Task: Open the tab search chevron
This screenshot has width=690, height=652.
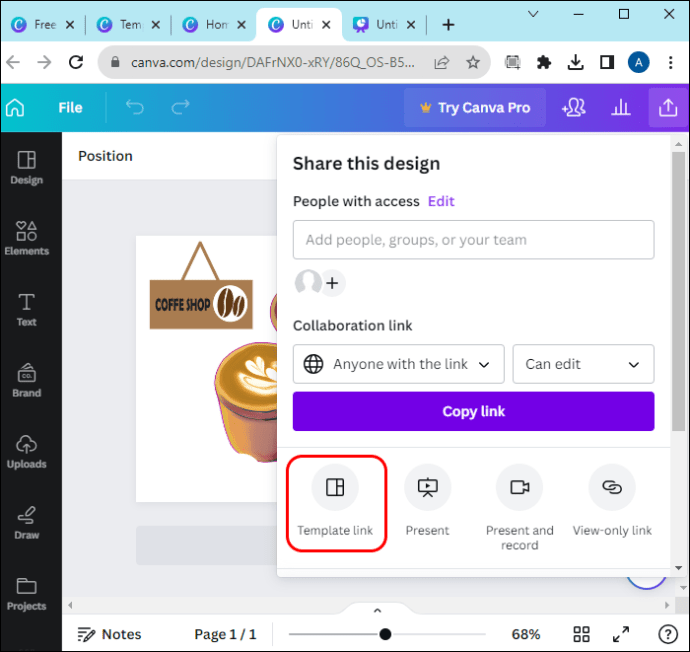Action: point(533,14)
